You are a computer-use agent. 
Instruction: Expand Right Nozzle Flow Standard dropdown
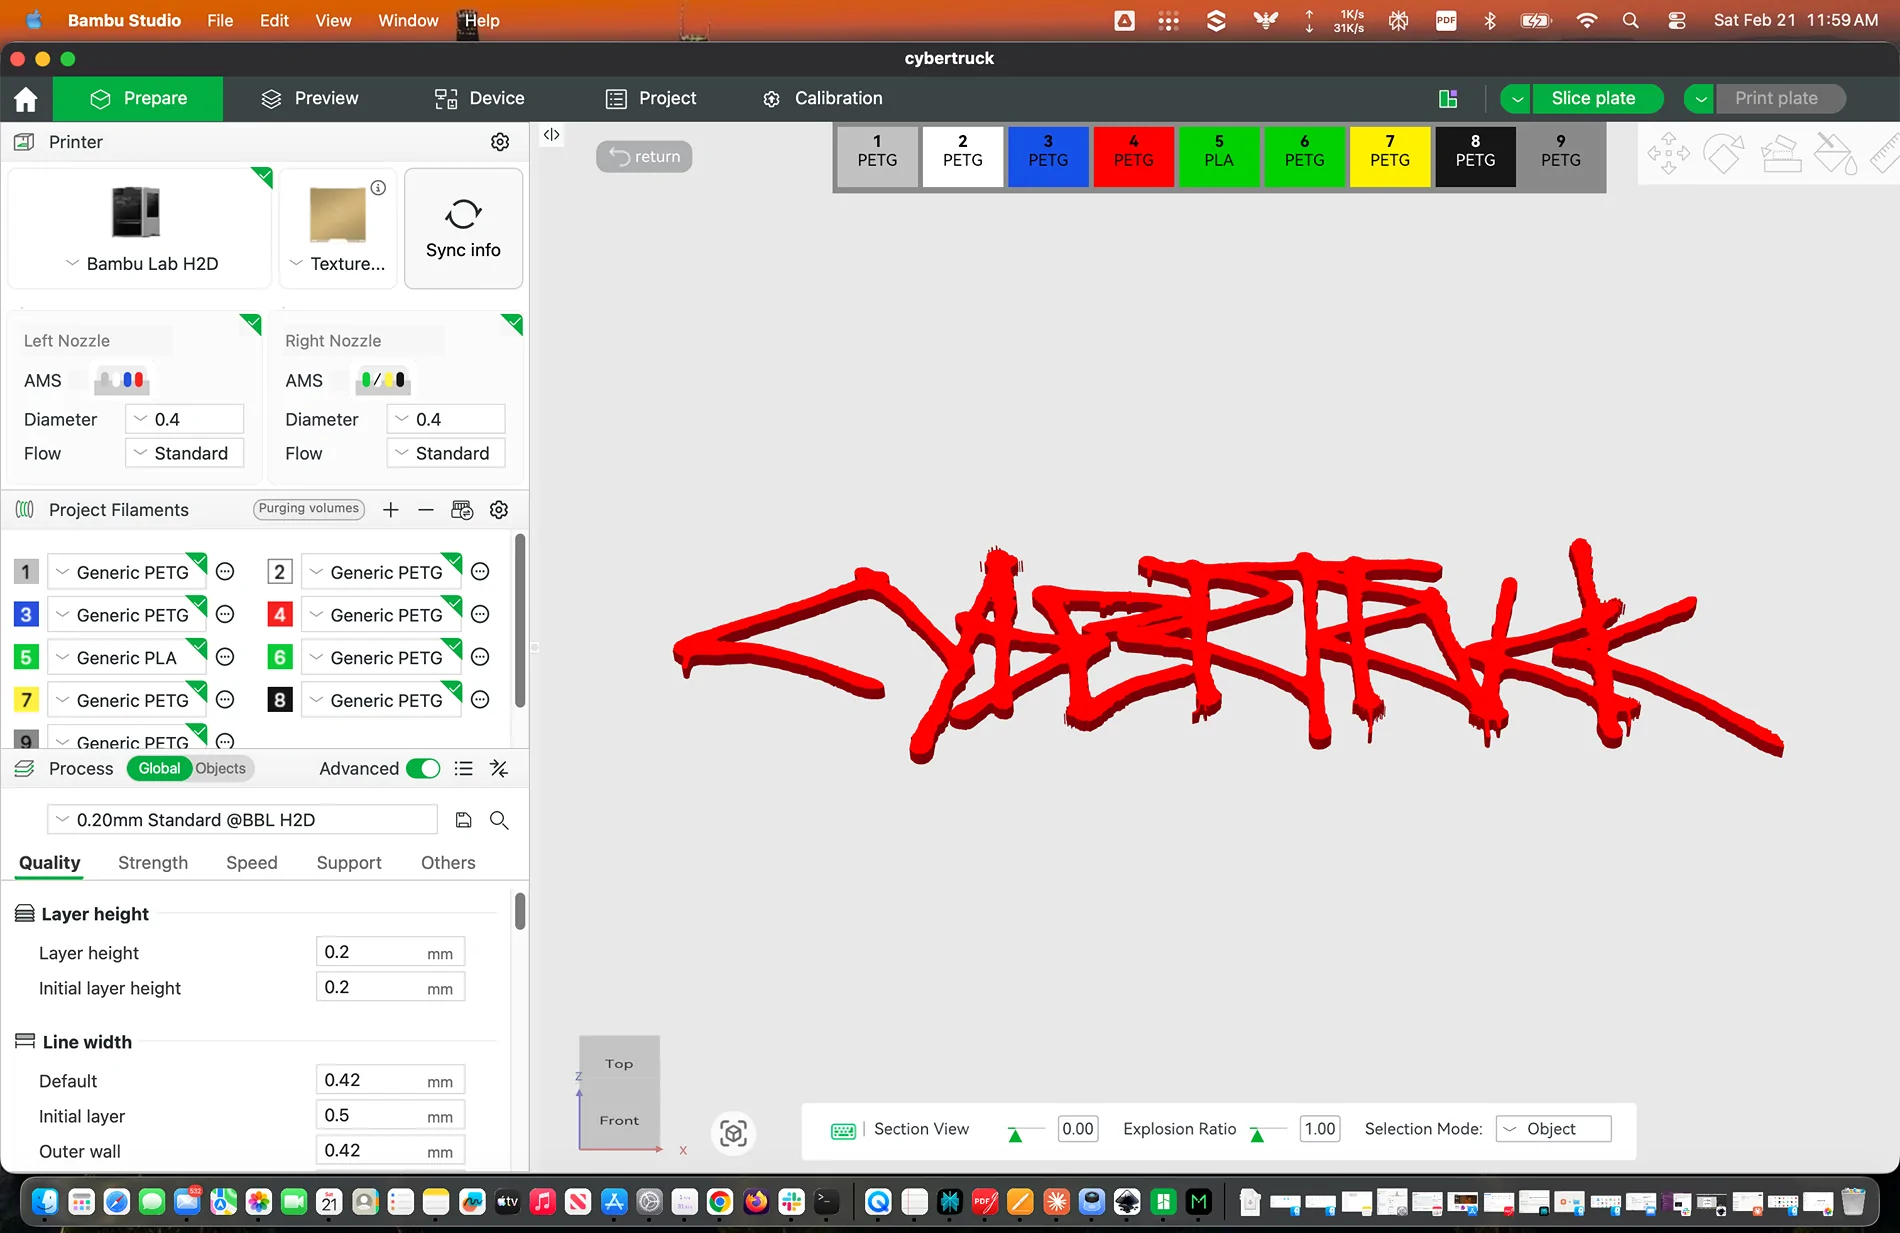click(x=446, y=453)
